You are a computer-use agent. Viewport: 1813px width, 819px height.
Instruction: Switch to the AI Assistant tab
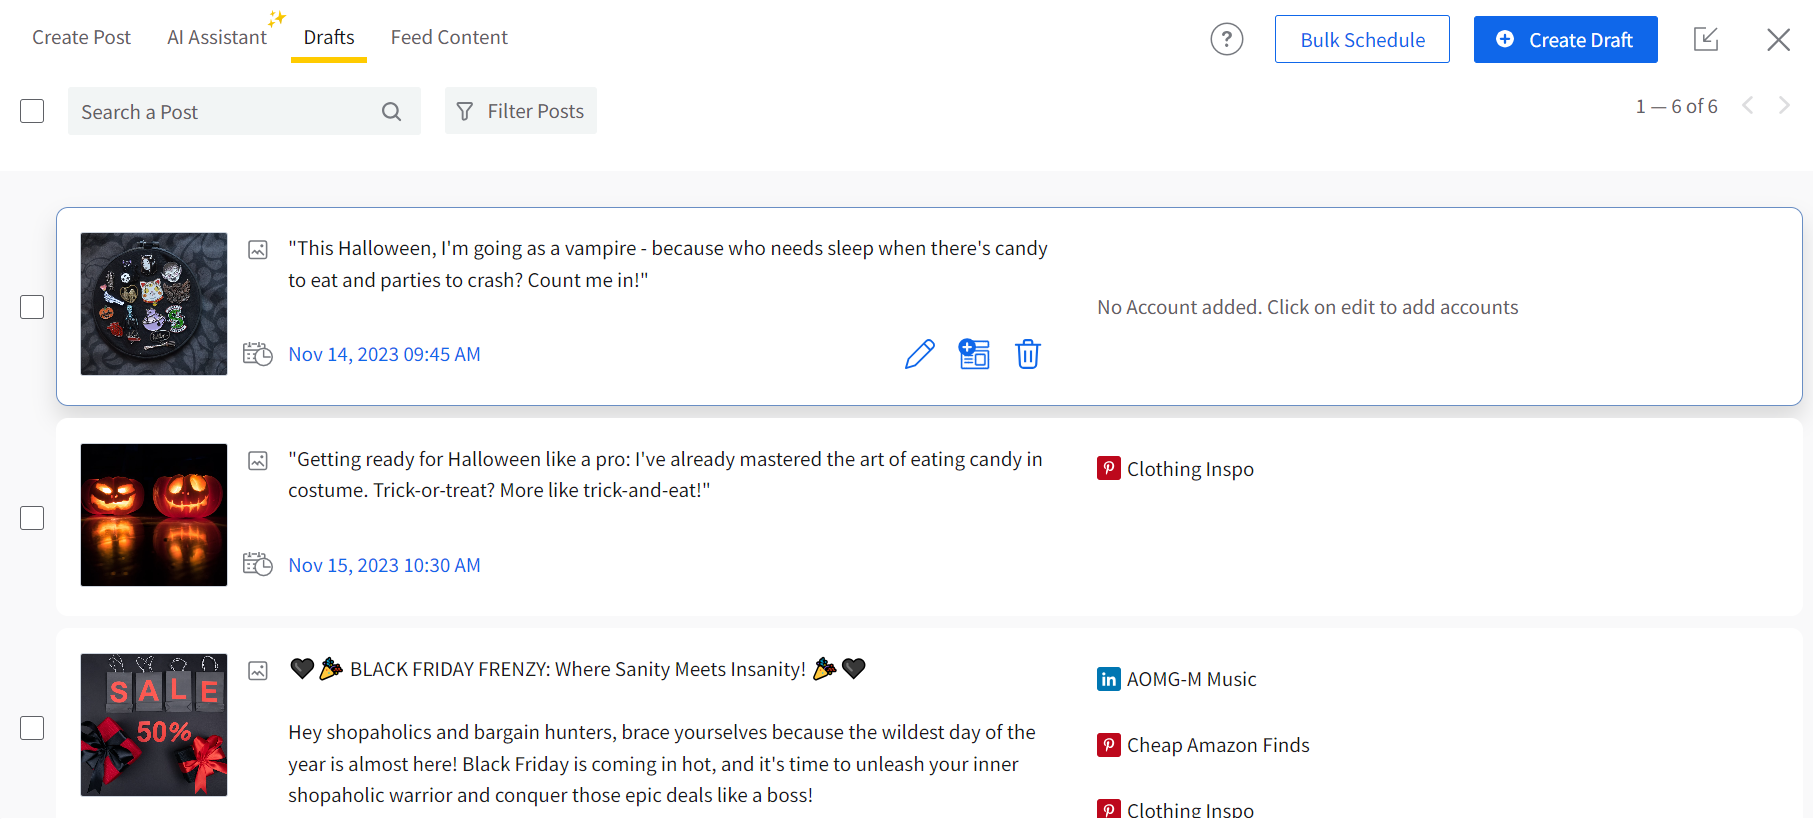point(217,38)
